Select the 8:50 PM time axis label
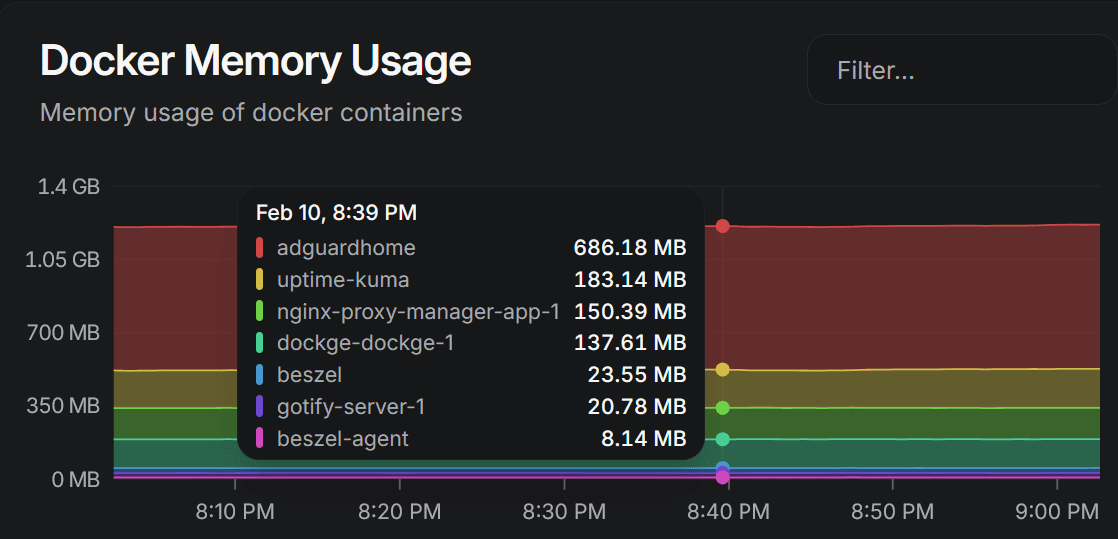Image resolution: width=1118 pixels, height=539 pixels. 892,512
